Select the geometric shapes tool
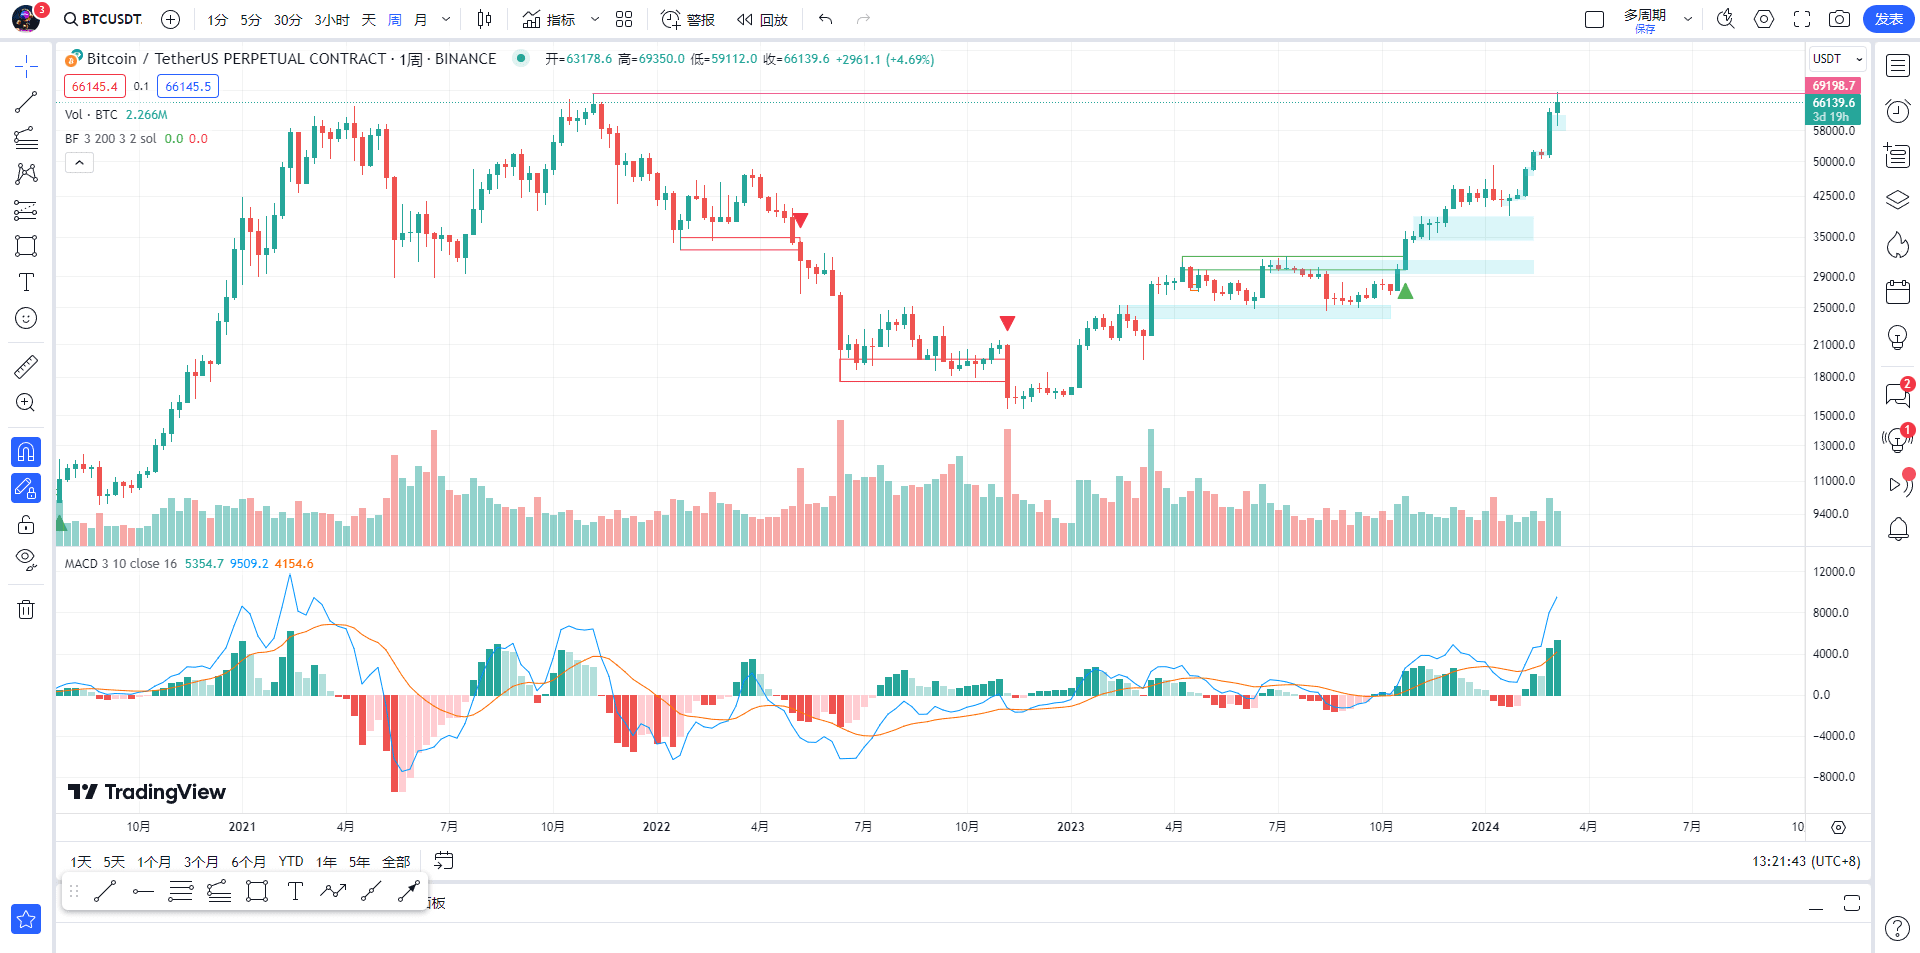The width and height of the screenshot is (1920, 953). click(x=26, y=246)
